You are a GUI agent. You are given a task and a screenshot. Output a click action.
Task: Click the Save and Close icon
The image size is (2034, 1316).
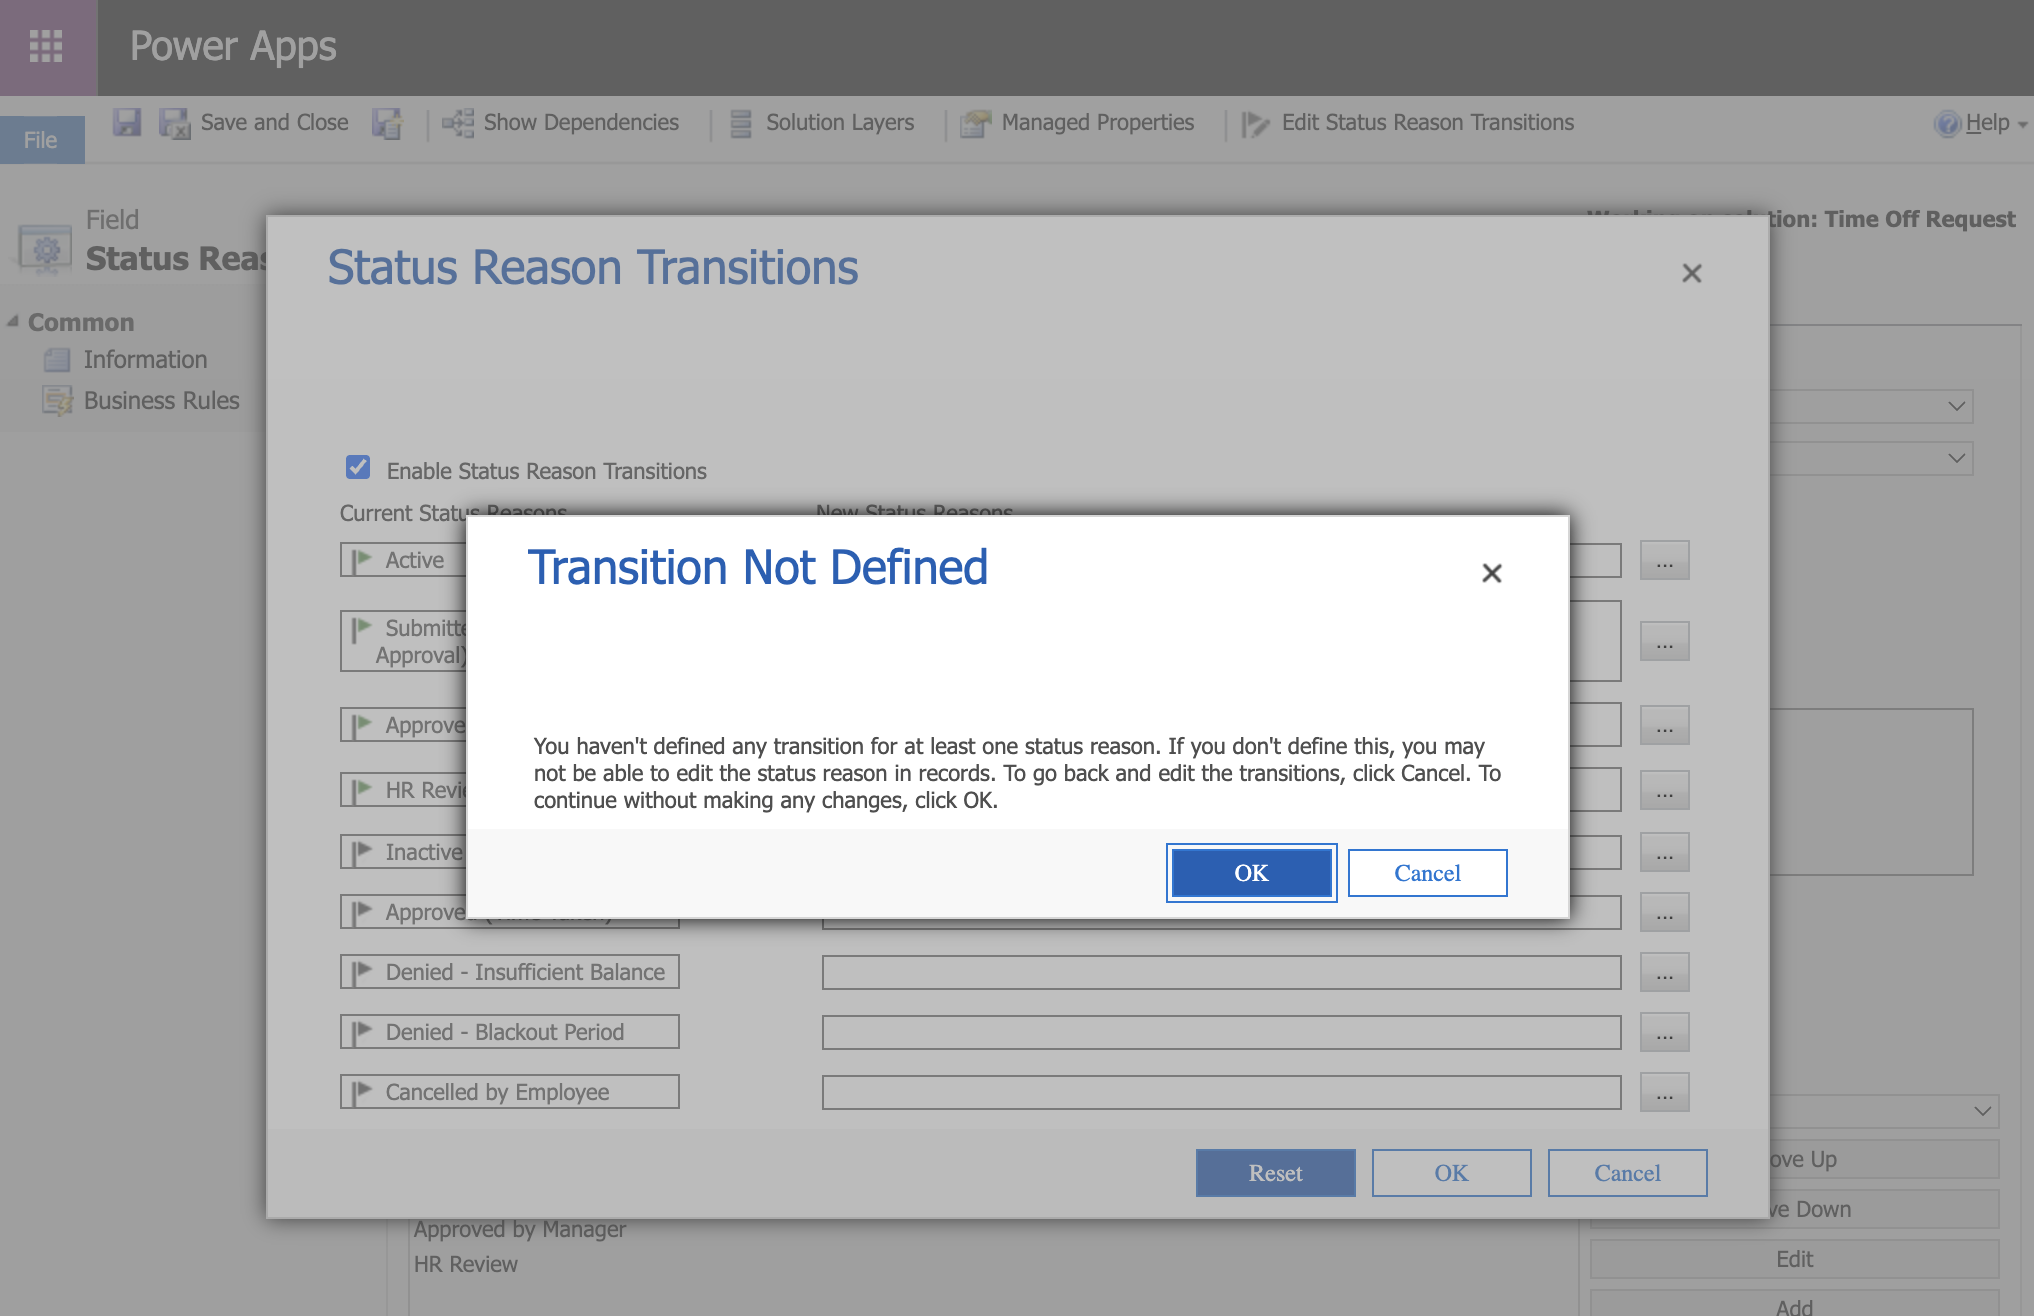(x=175, y=123)
